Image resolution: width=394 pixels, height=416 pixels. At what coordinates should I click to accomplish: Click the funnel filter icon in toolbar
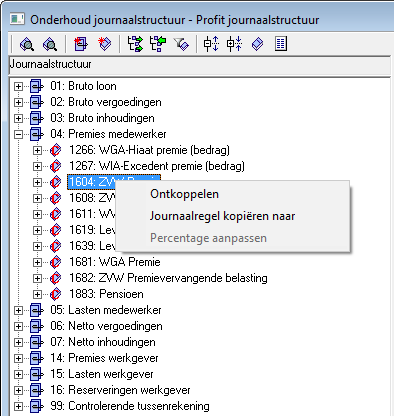pos(181,44)
